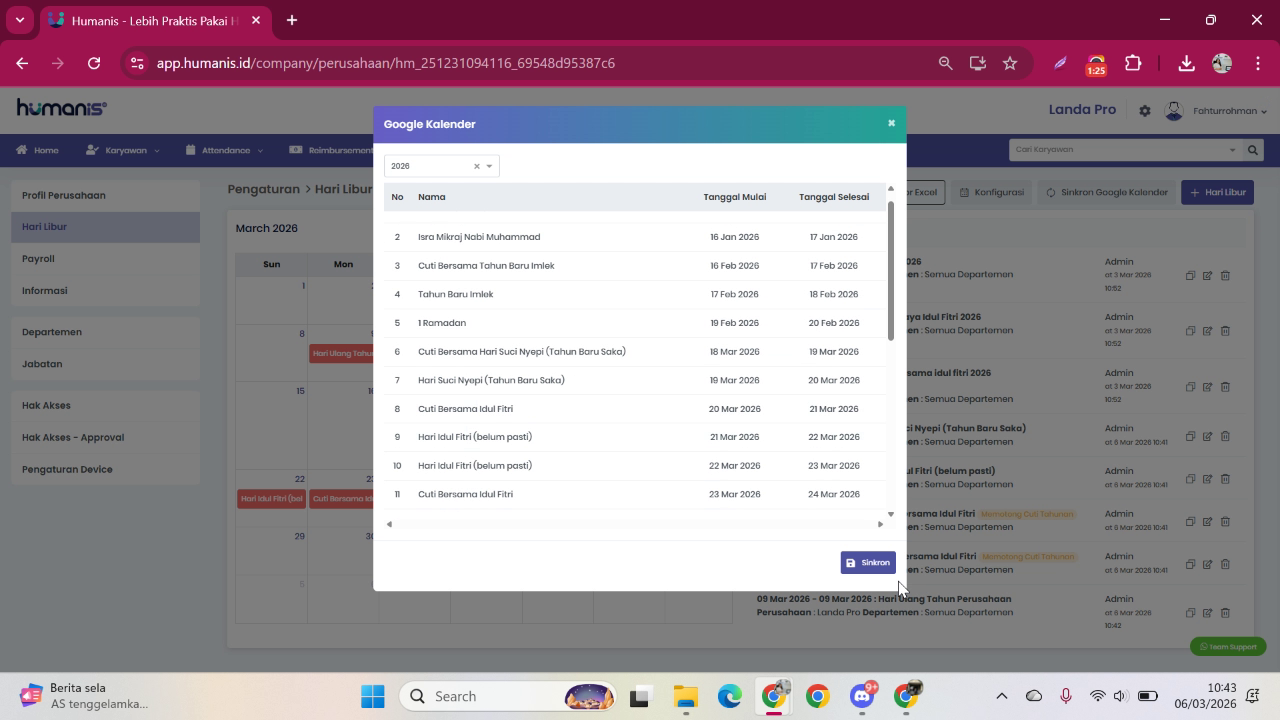This screenshot has width=1280, height=720.
Task: Open the browser zoom magnifier icon
Action: click(945, 63)
